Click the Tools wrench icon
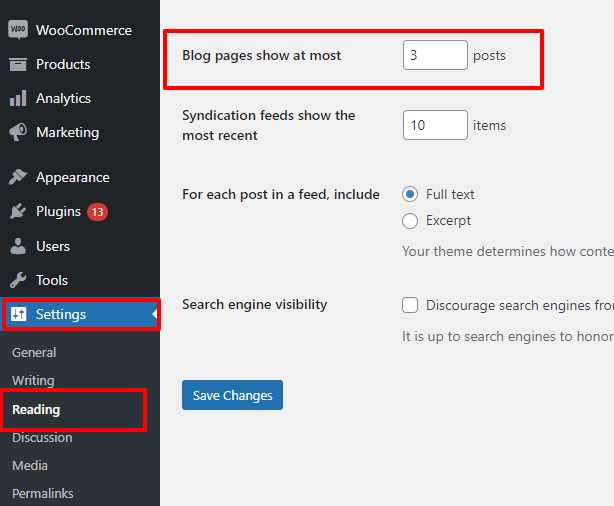 click(18, 280)
